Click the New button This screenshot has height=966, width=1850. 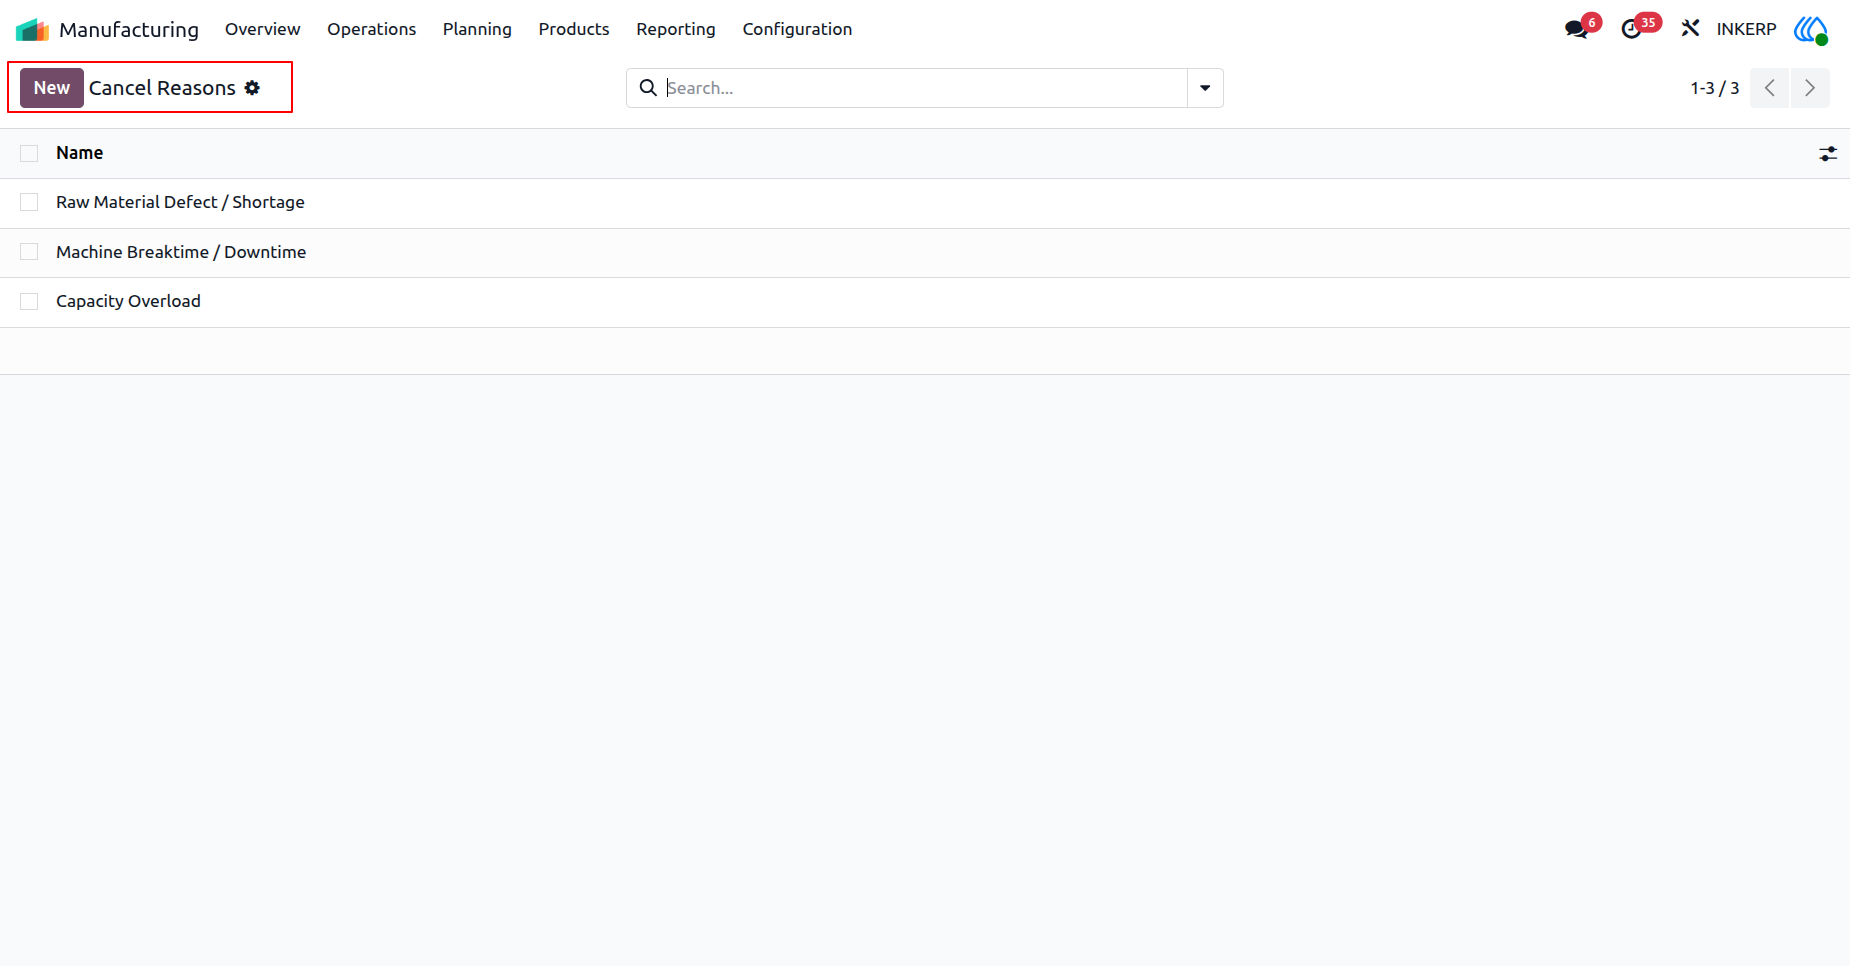[52, 88]
